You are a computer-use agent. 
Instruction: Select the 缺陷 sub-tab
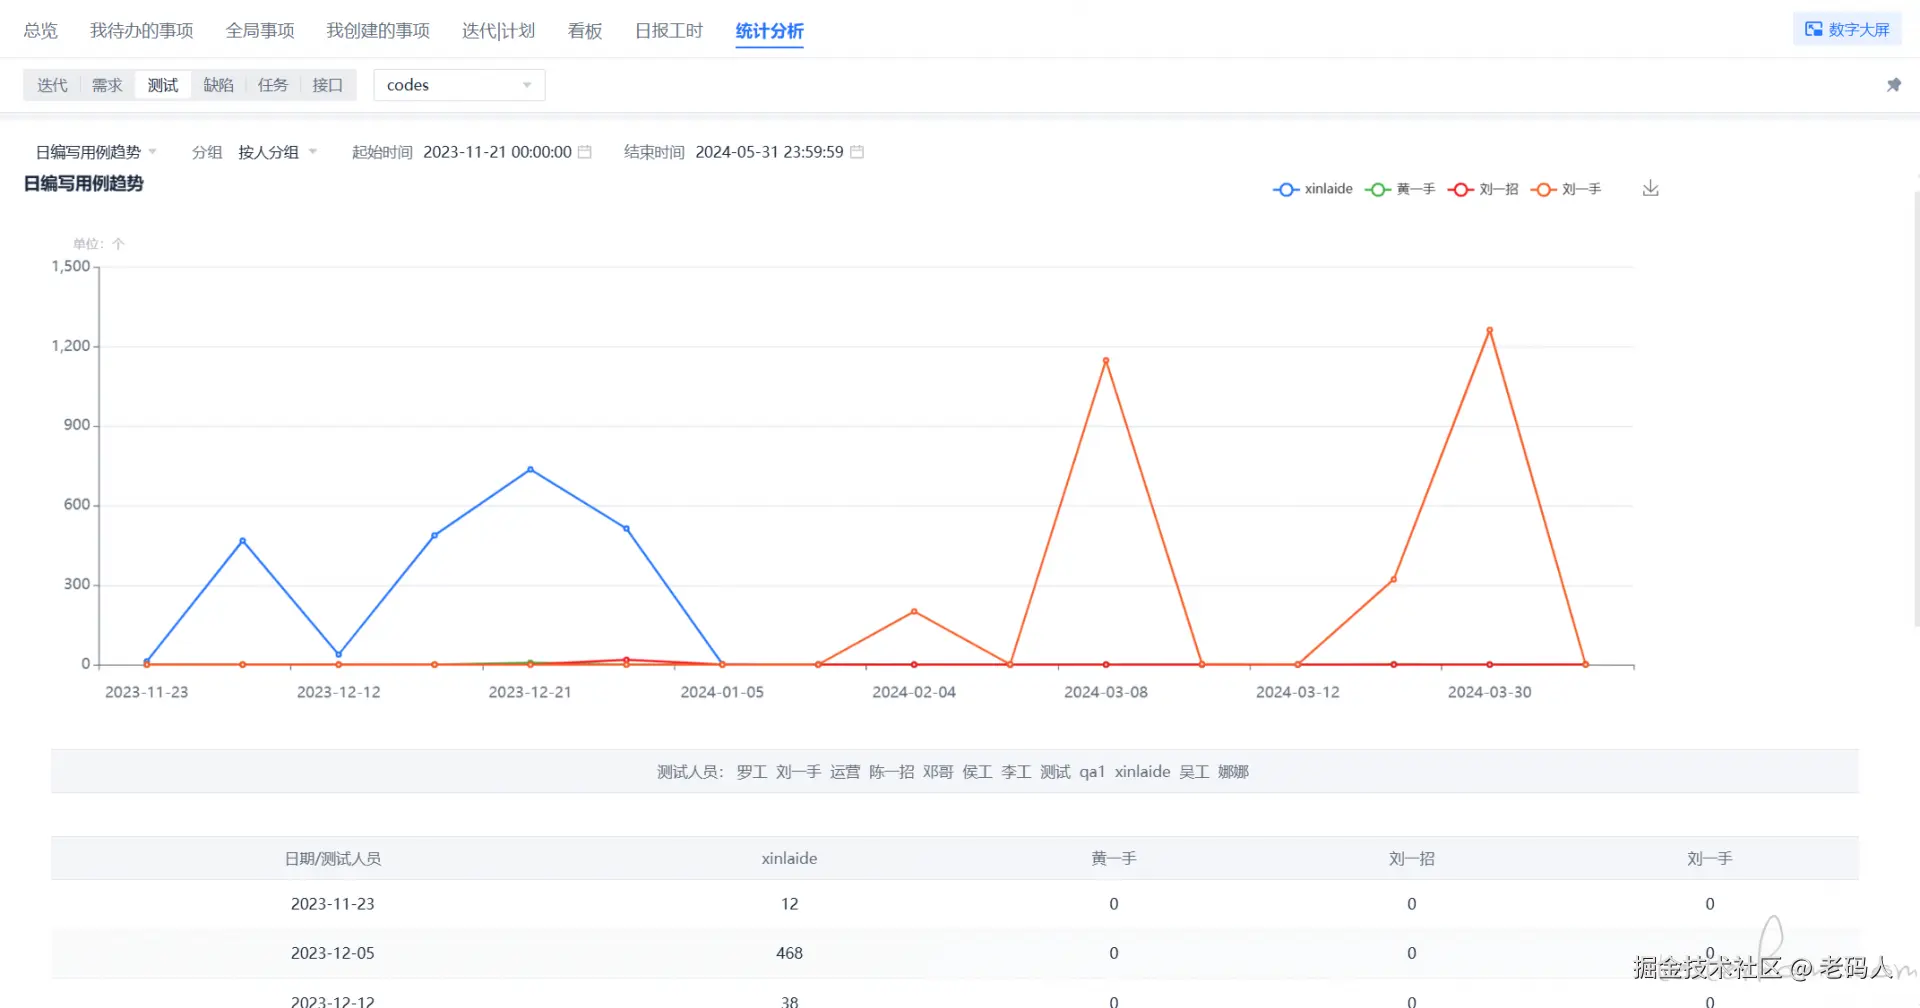(218, 85)
